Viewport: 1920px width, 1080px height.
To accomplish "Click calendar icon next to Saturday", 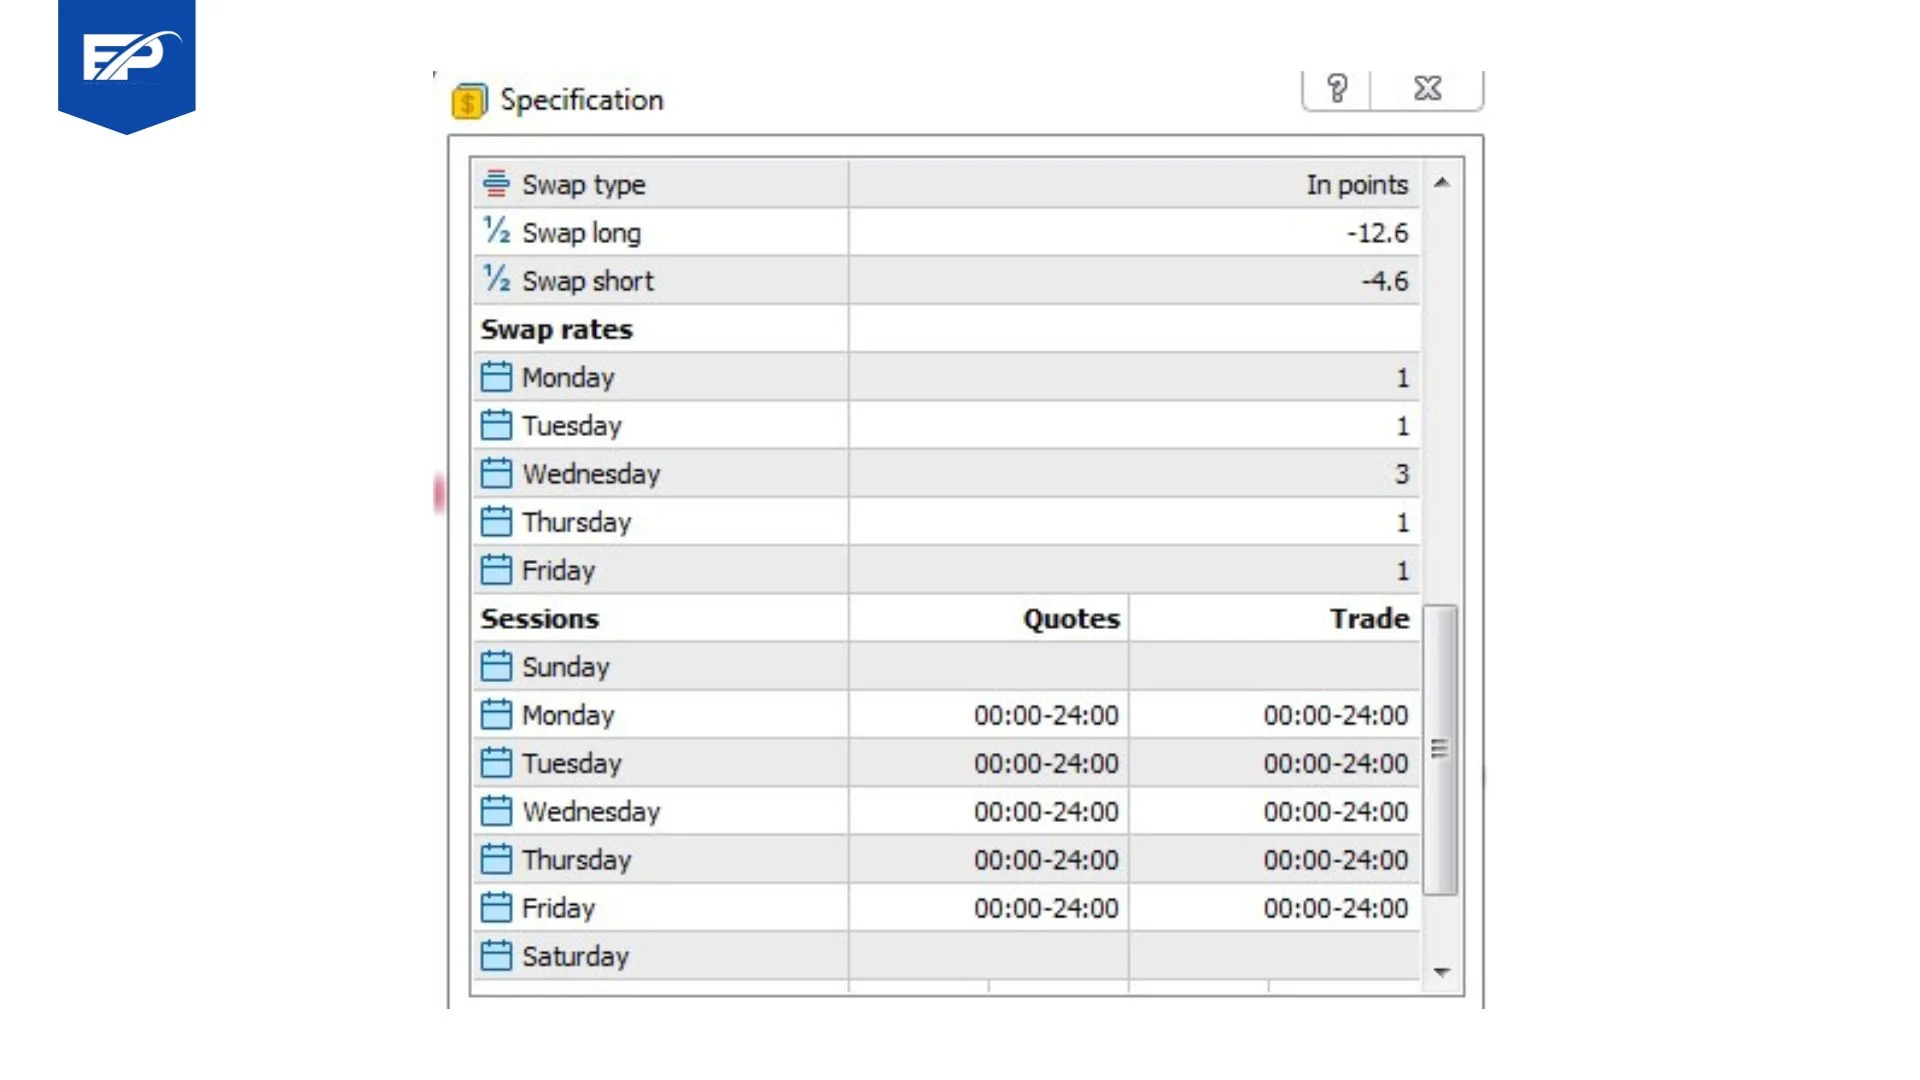I will coord(496,955).
